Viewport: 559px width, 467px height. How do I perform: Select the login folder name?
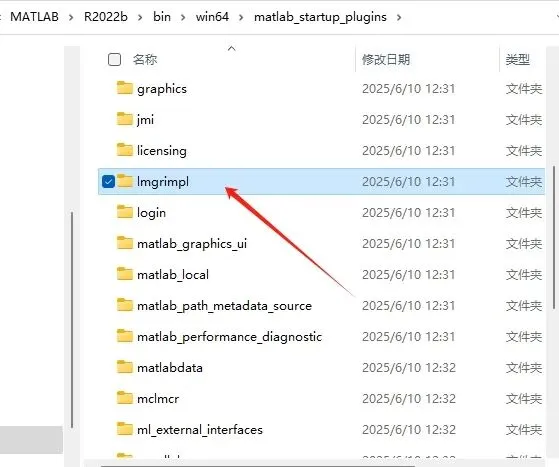point(152,213)
